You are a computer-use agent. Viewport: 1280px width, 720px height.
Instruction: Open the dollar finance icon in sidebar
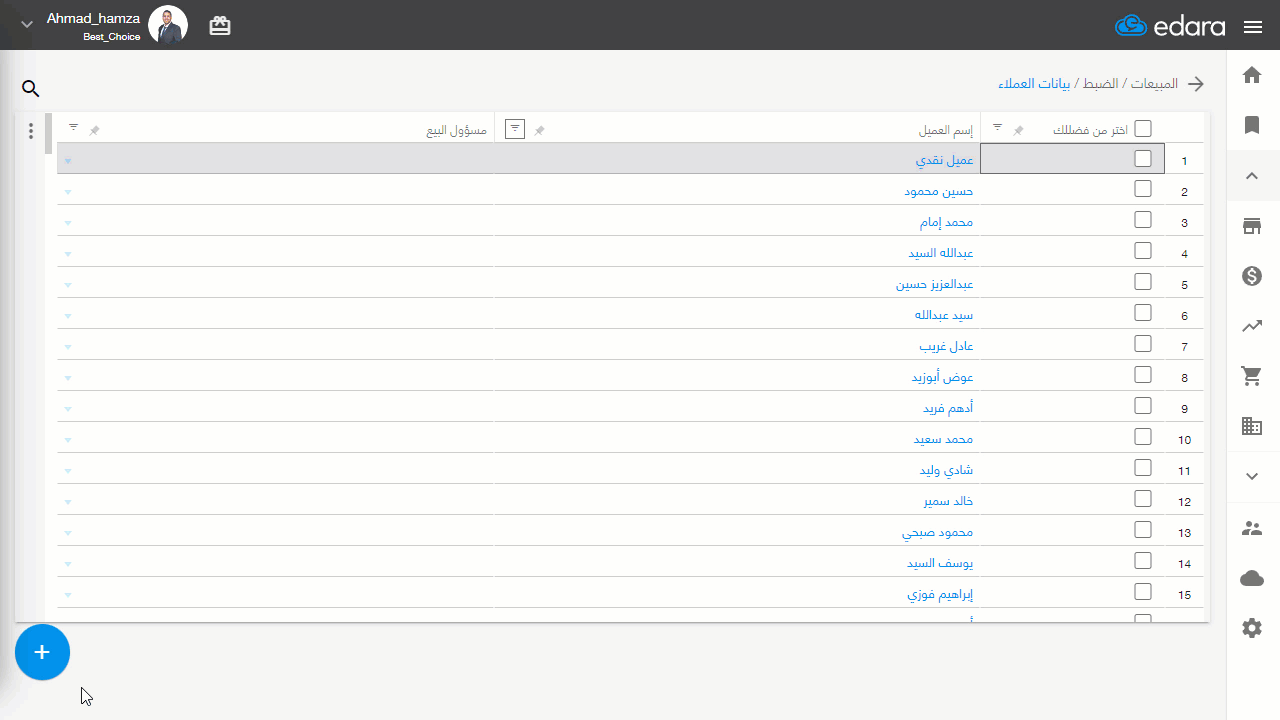coord(1252,276)
